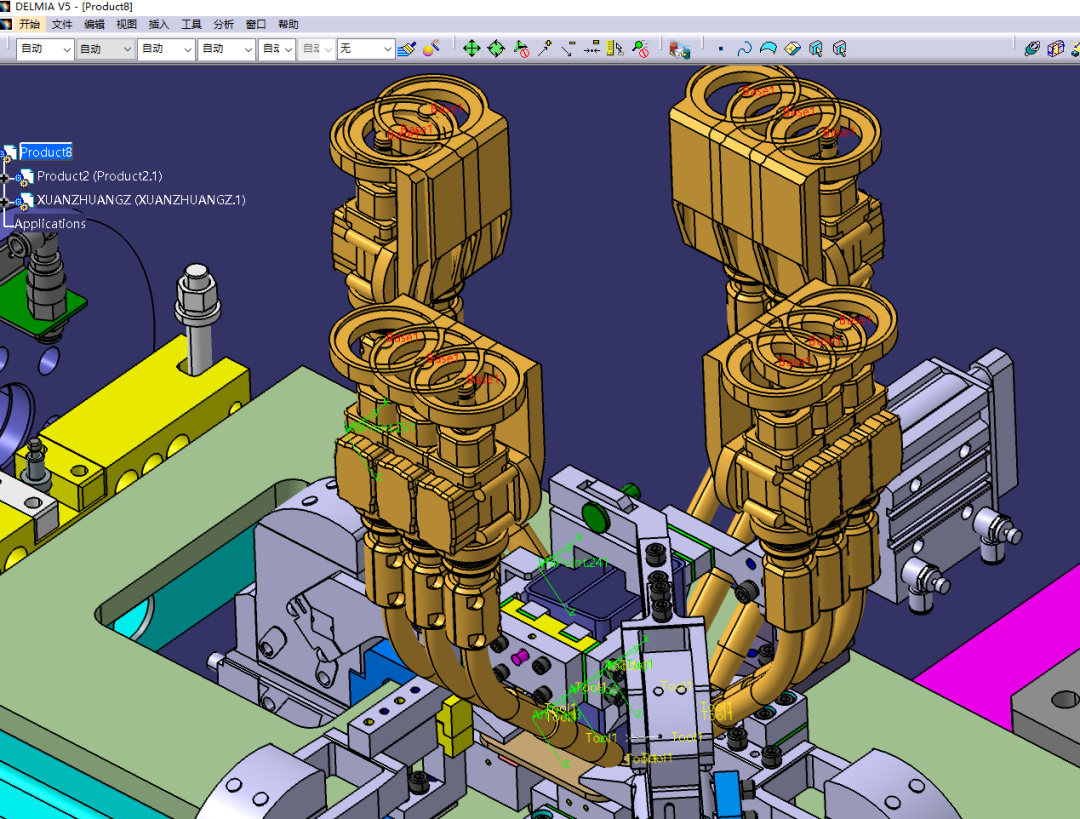Image resolution: width=1080 pixels, height=819 pixels.
Task: Open the 工具 (Tools) menu
Action: click(191, 24)
